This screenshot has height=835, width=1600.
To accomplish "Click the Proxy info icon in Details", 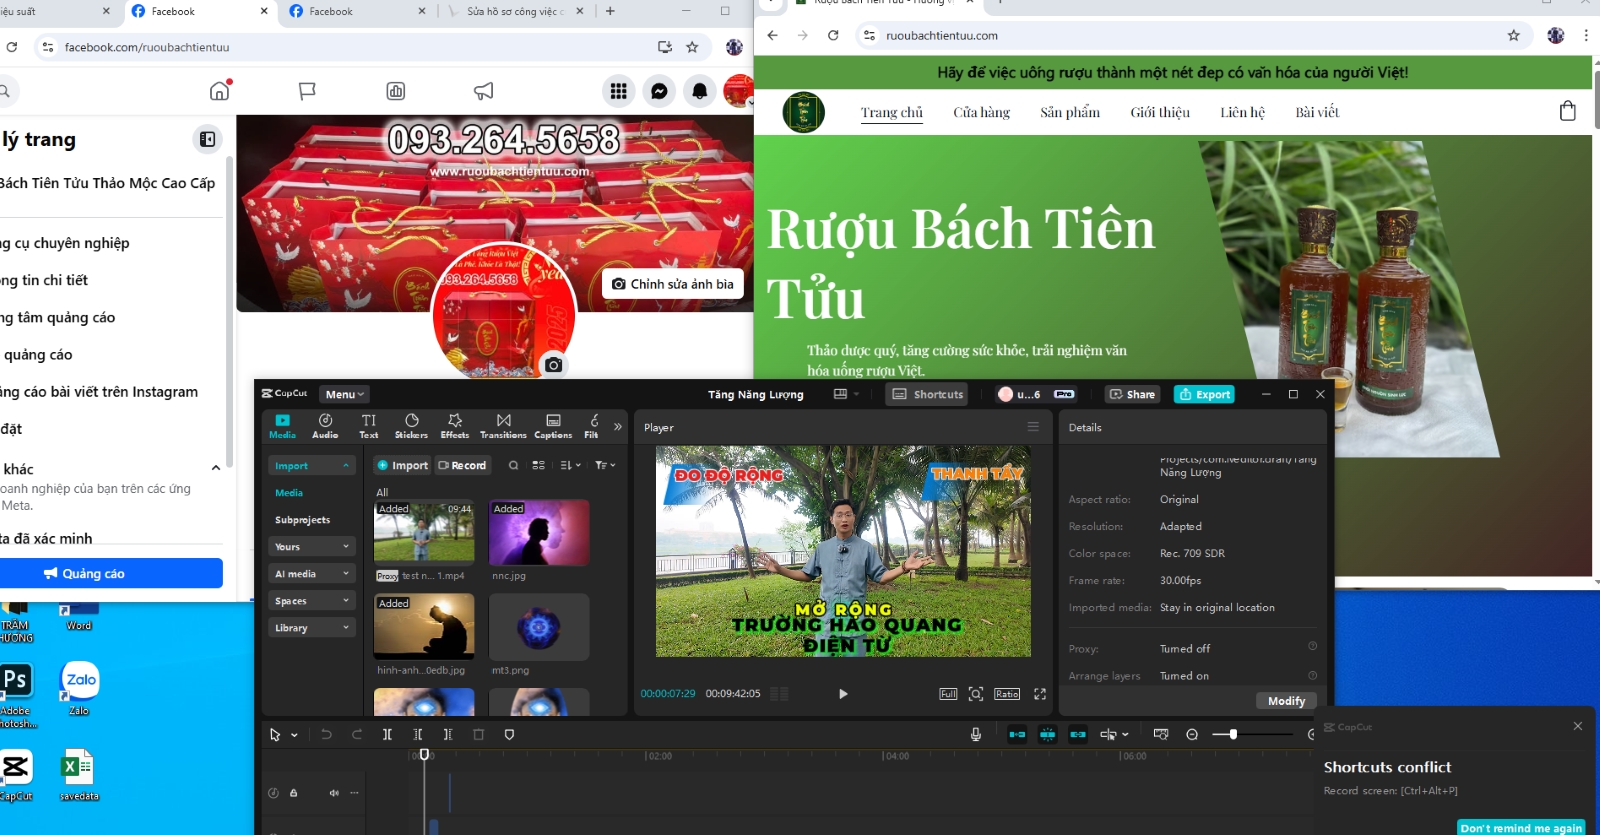I will tap(1313, 646).
